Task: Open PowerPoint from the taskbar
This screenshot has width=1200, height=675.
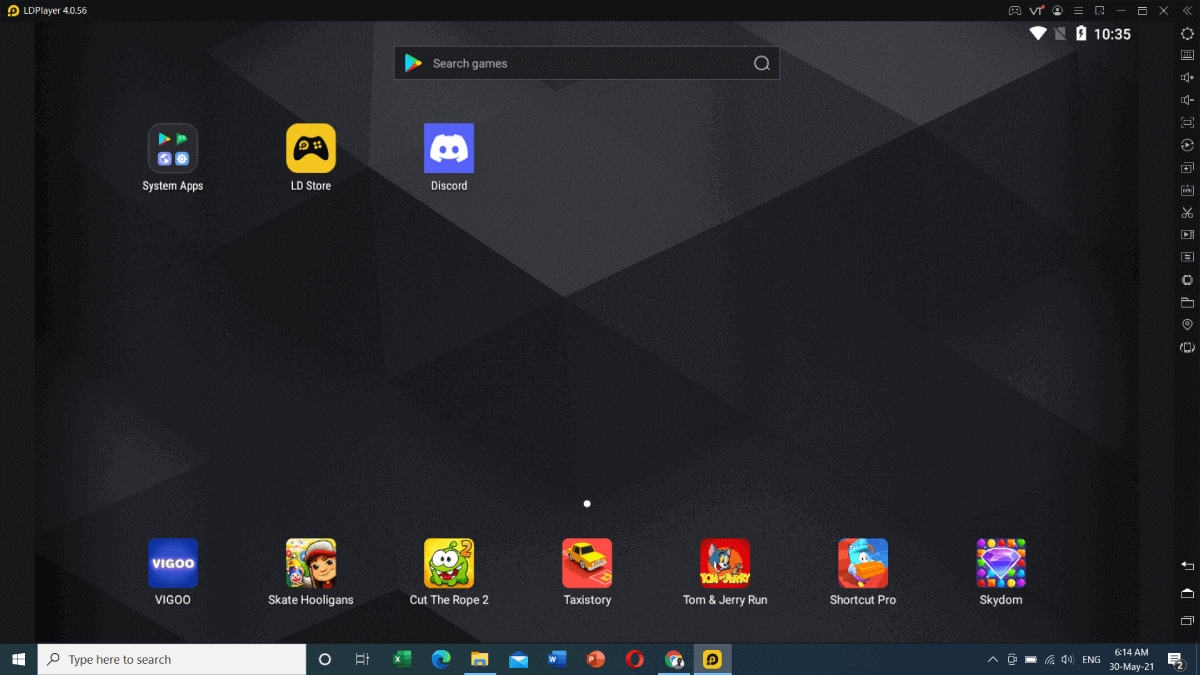Action: tap(596, 659)
